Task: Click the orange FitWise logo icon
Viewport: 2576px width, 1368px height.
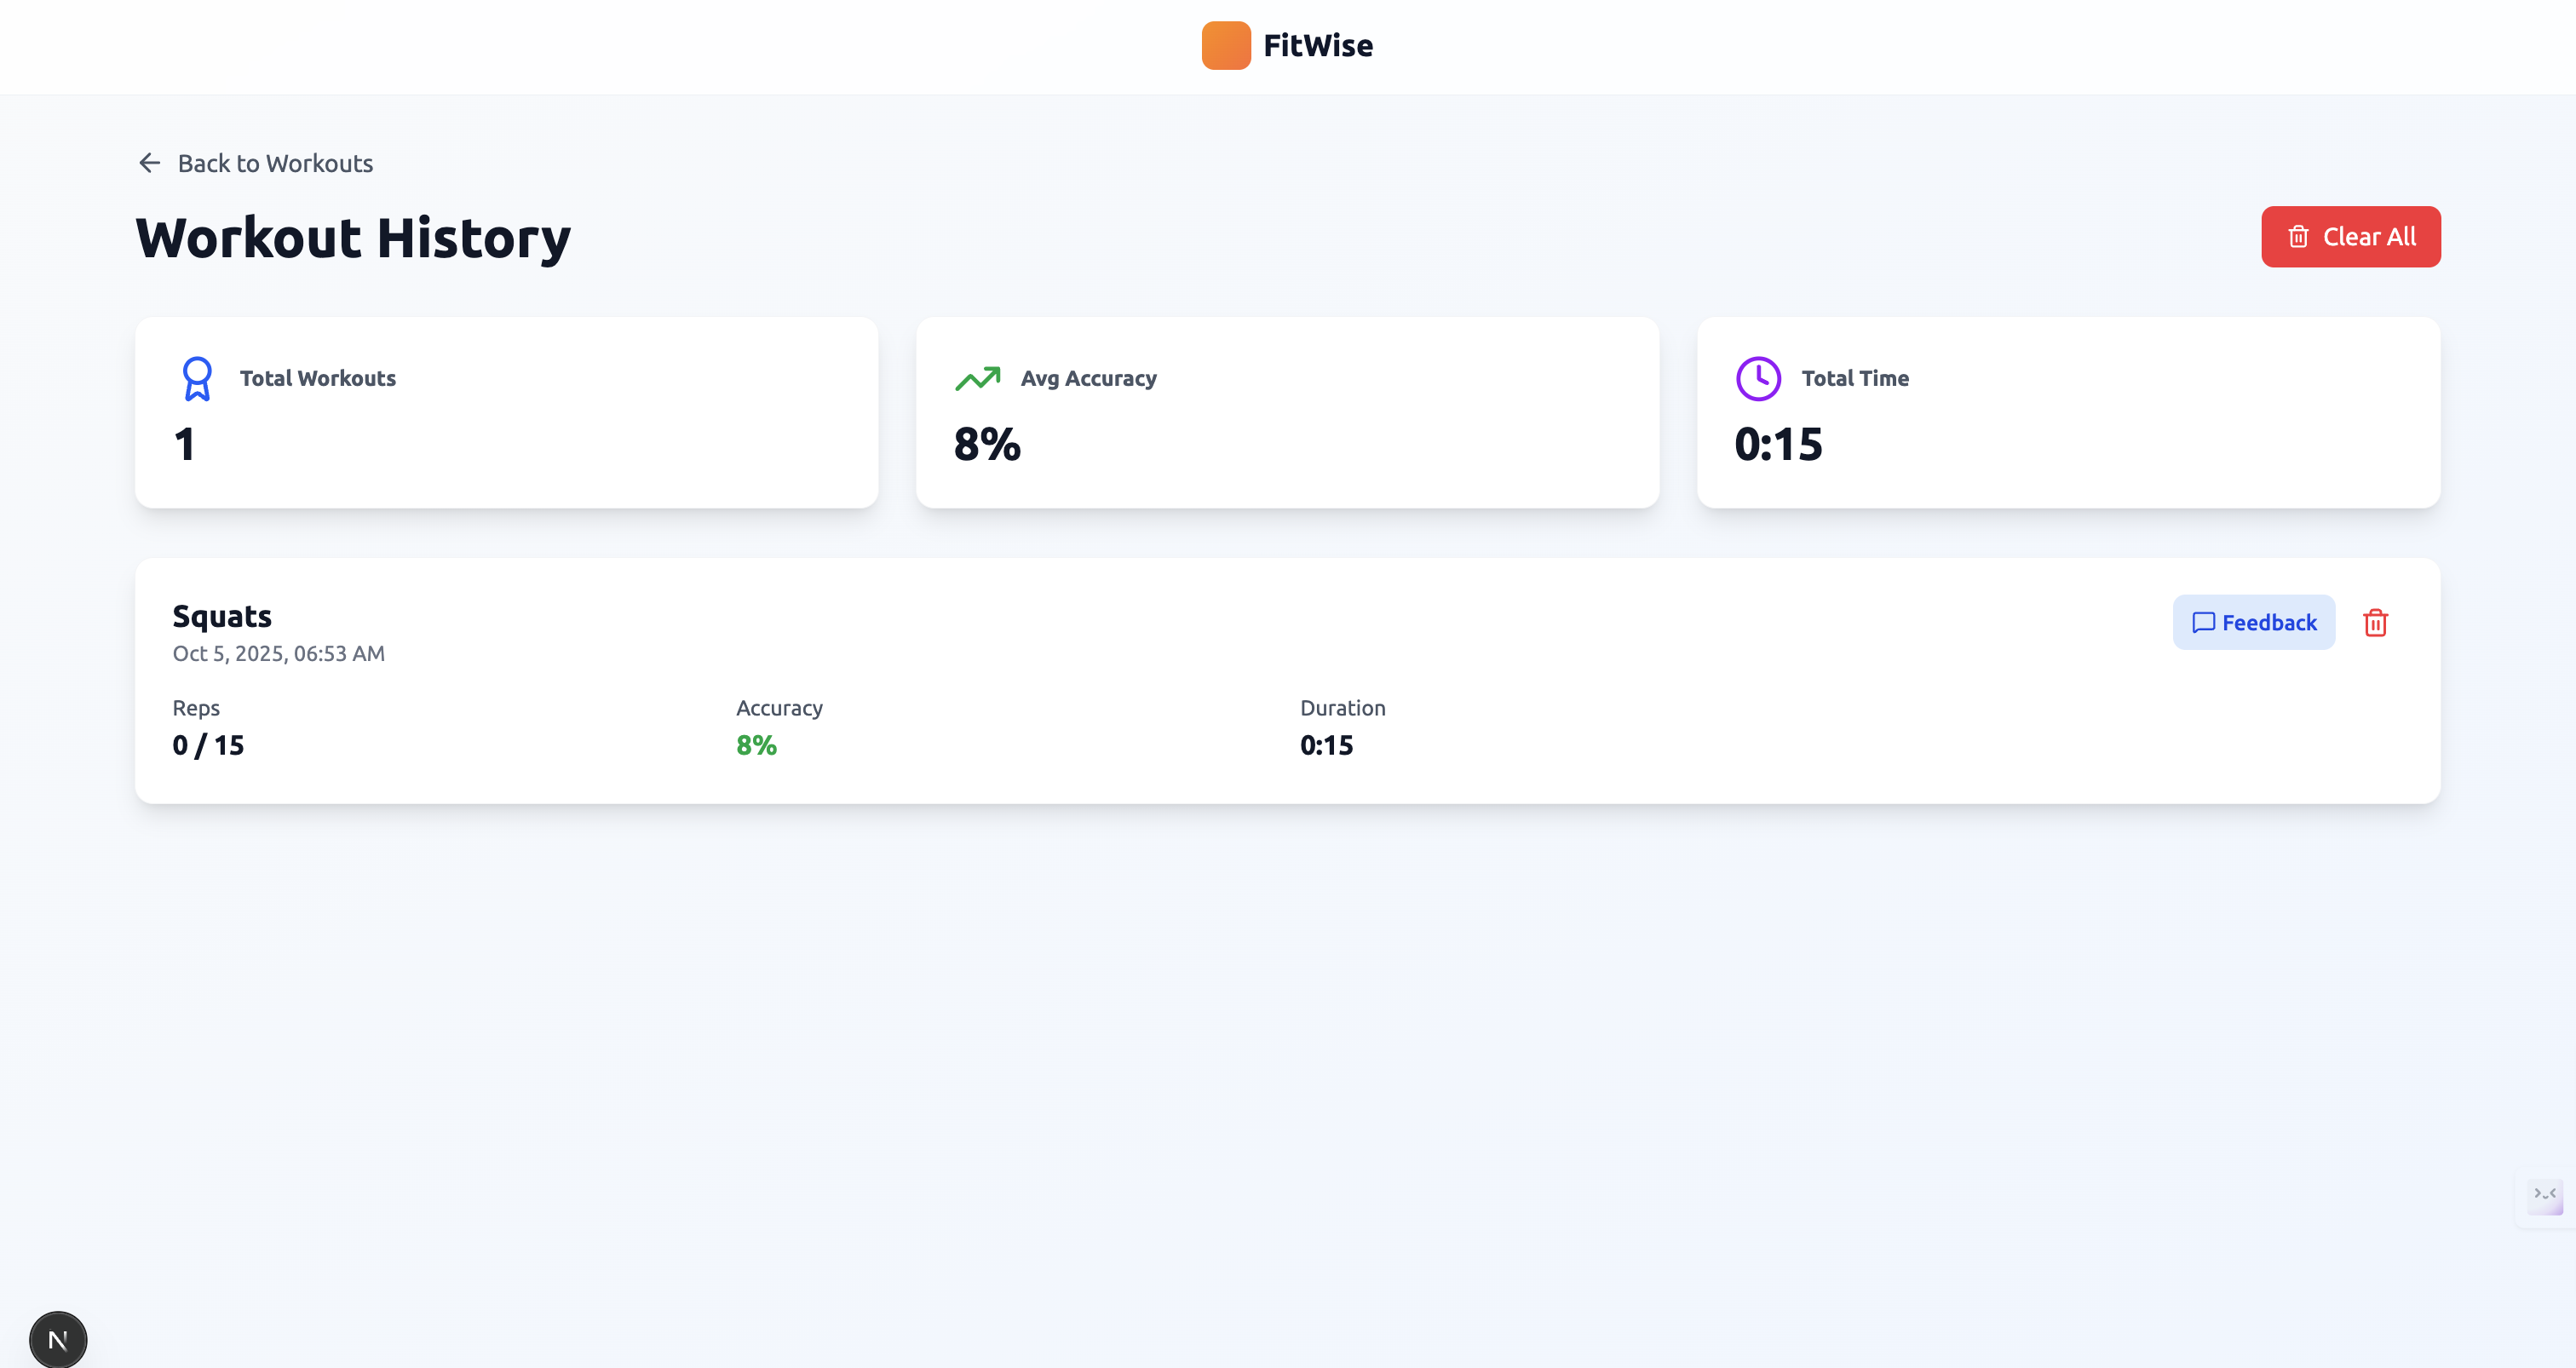Action: [x=1225, y=45]
